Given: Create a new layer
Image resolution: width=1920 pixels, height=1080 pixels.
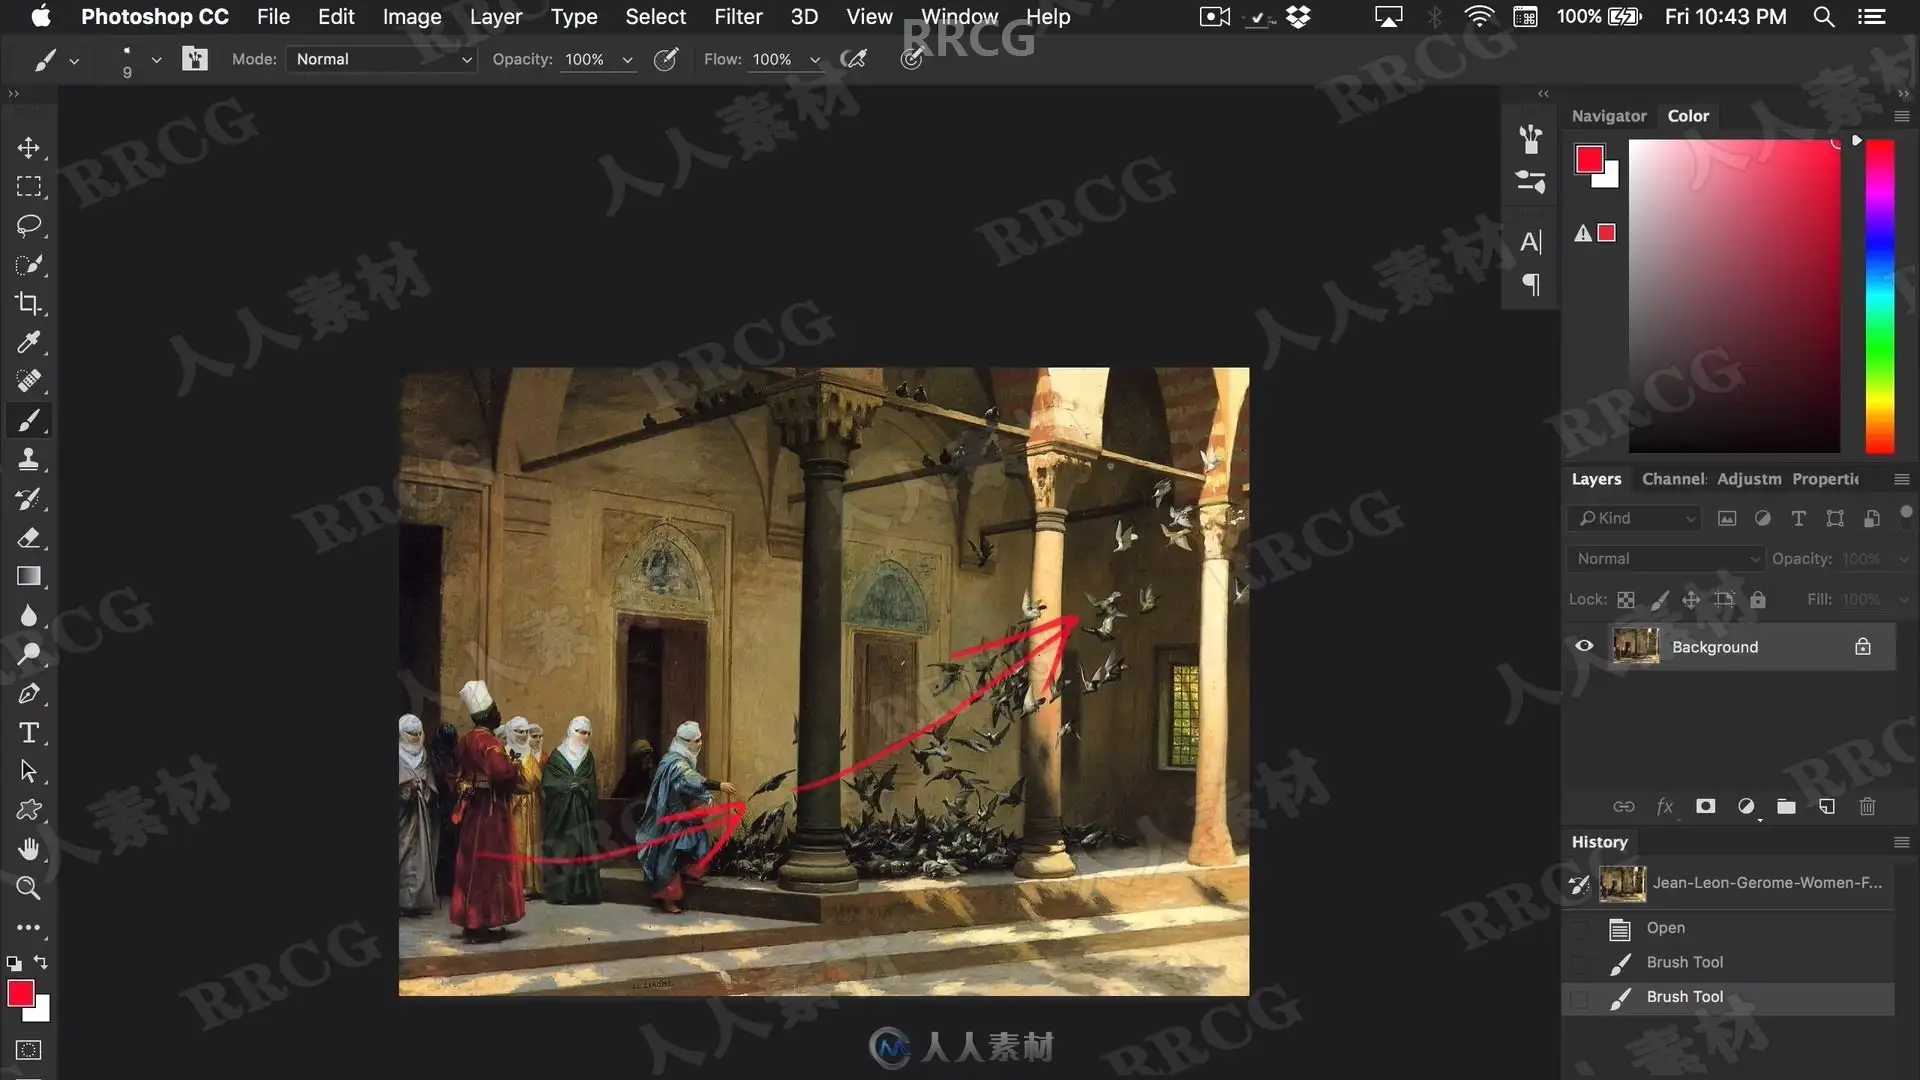Looking at the screenshot, I should tap(1827, 807).
